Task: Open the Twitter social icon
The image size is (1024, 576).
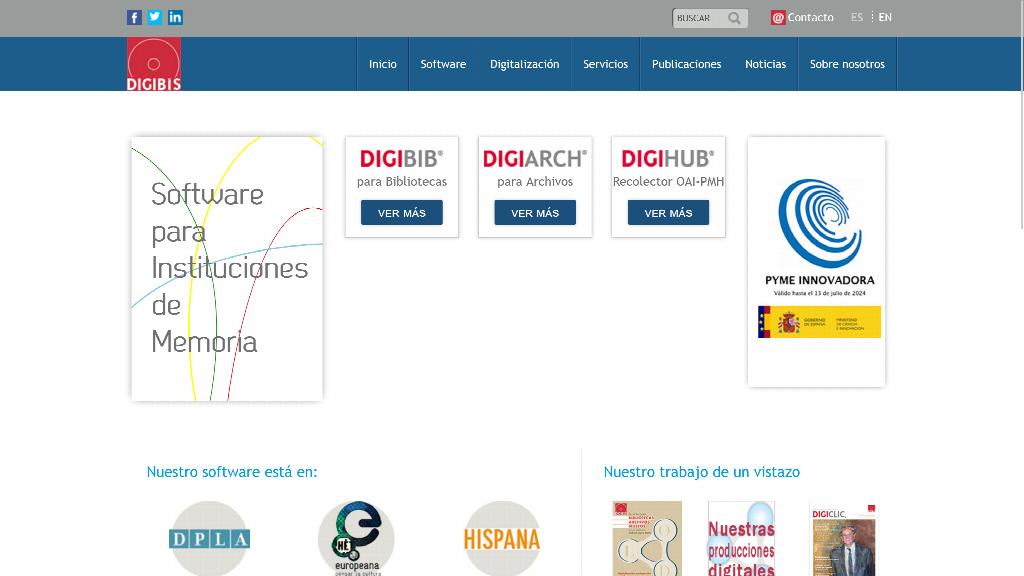Action: tap(154, 17)
